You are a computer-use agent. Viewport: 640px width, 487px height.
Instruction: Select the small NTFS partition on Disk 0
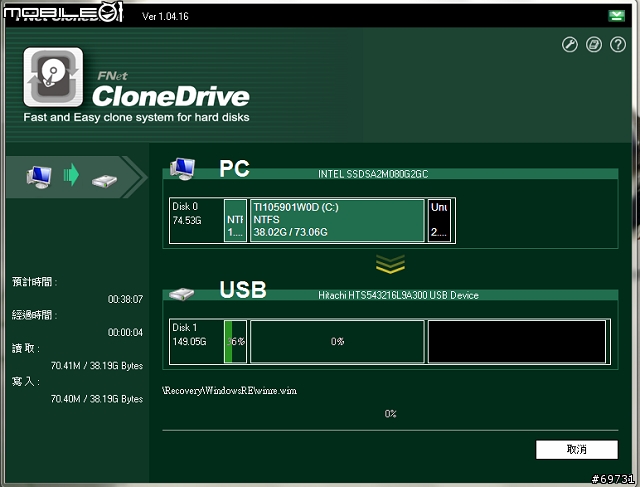[x=236, y=220]
